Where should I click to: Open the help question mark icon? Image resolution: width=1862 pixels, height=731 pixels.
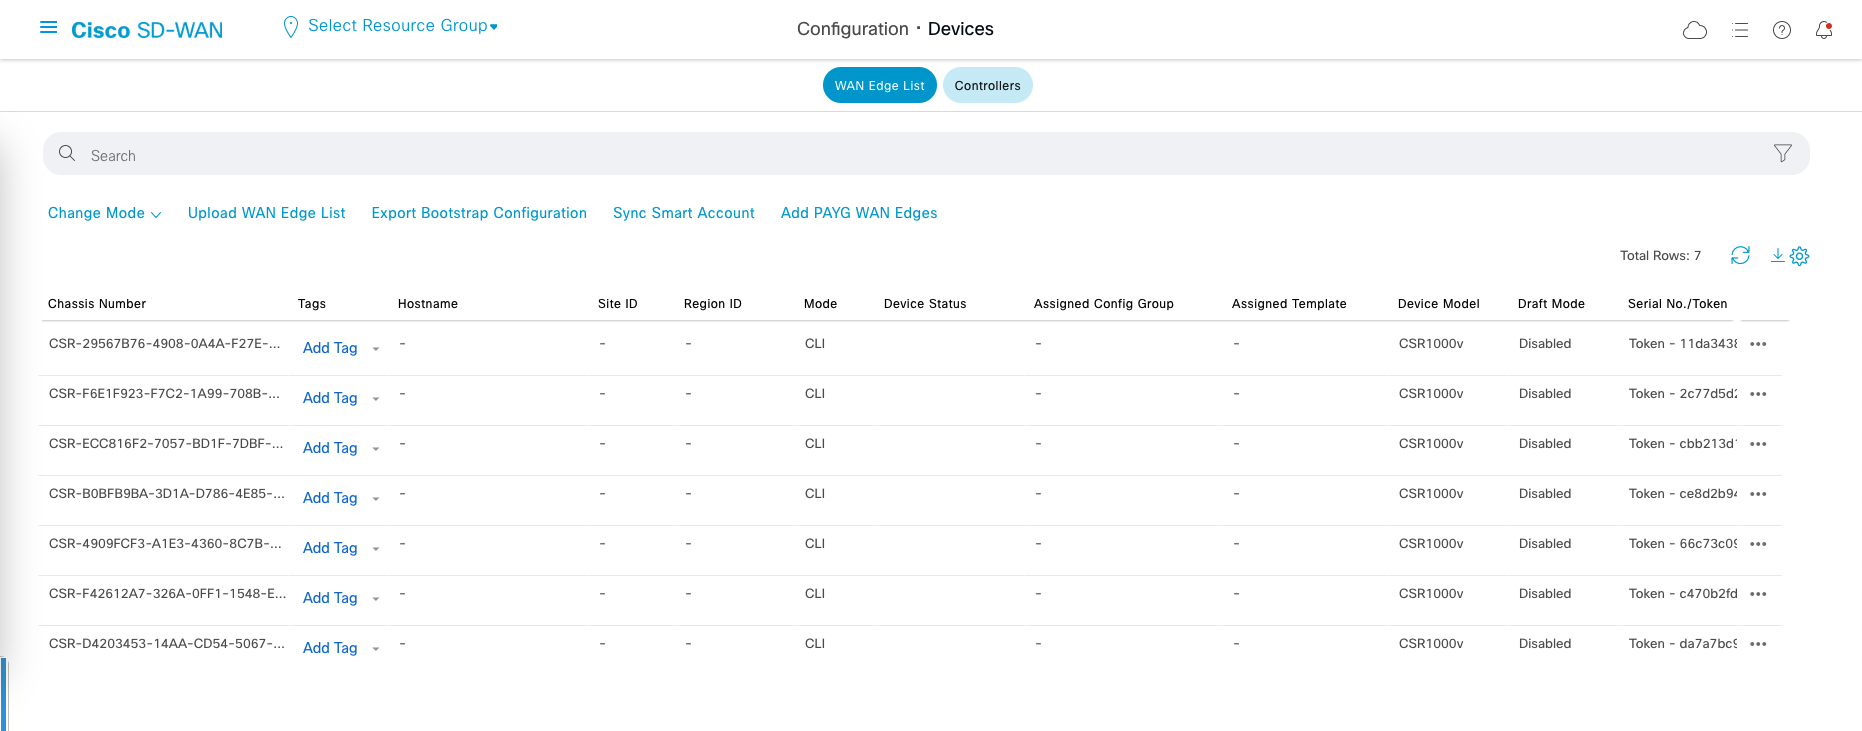tap(1782, 30)
